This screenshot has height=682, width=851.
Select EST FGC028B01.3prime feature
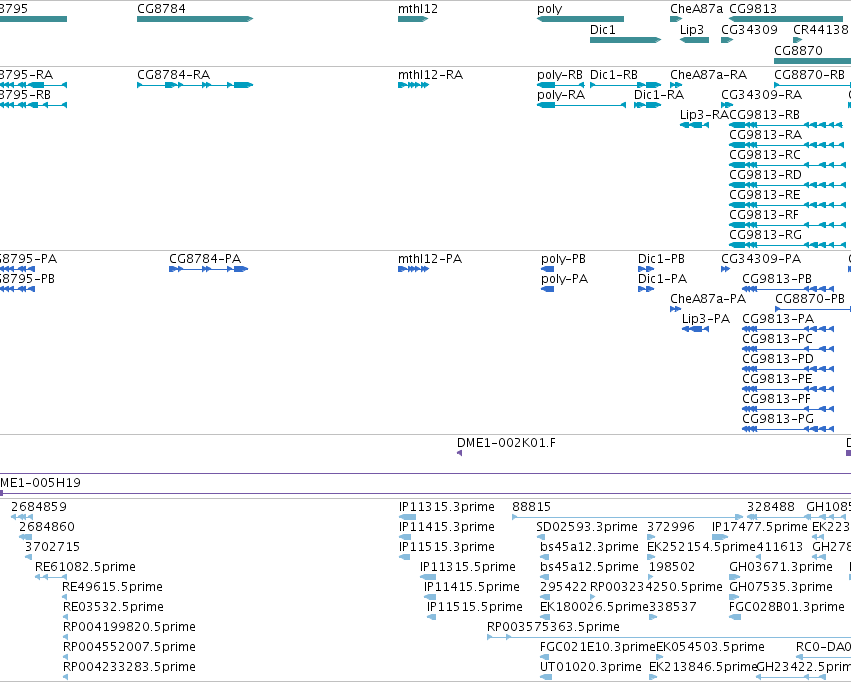[x=735, y=617]
